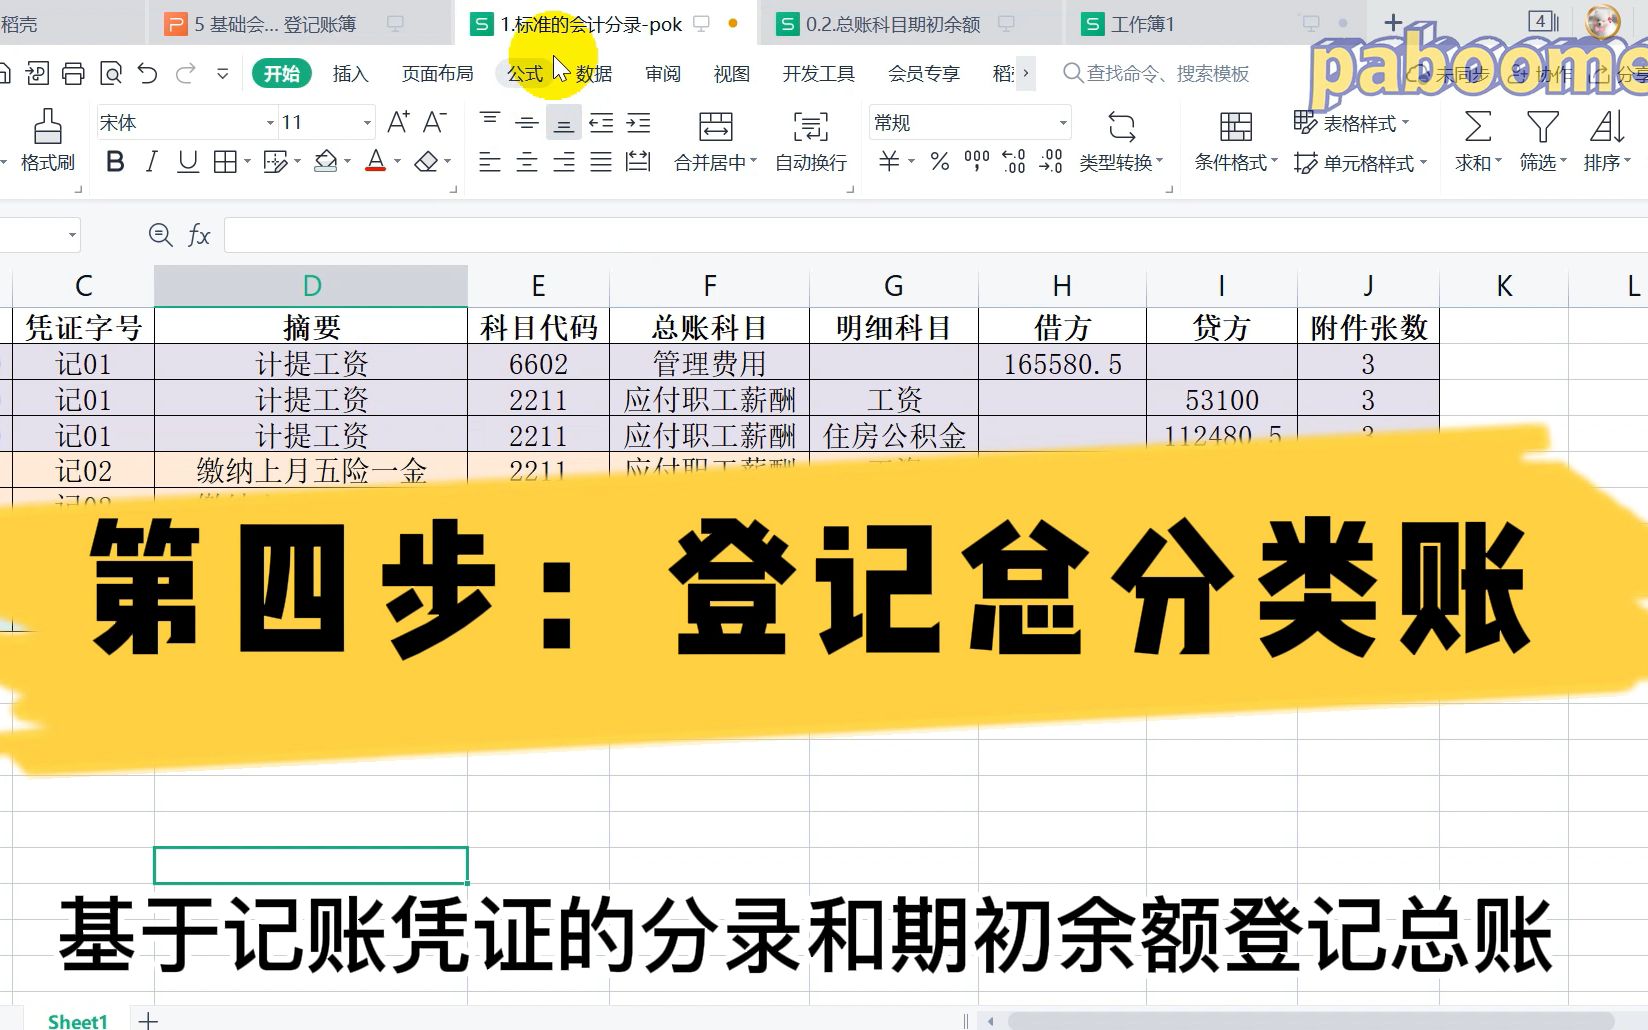Open the font name dropdown 宋体
Screen dimensions: 1648x1030
click(x=270, y=123)
